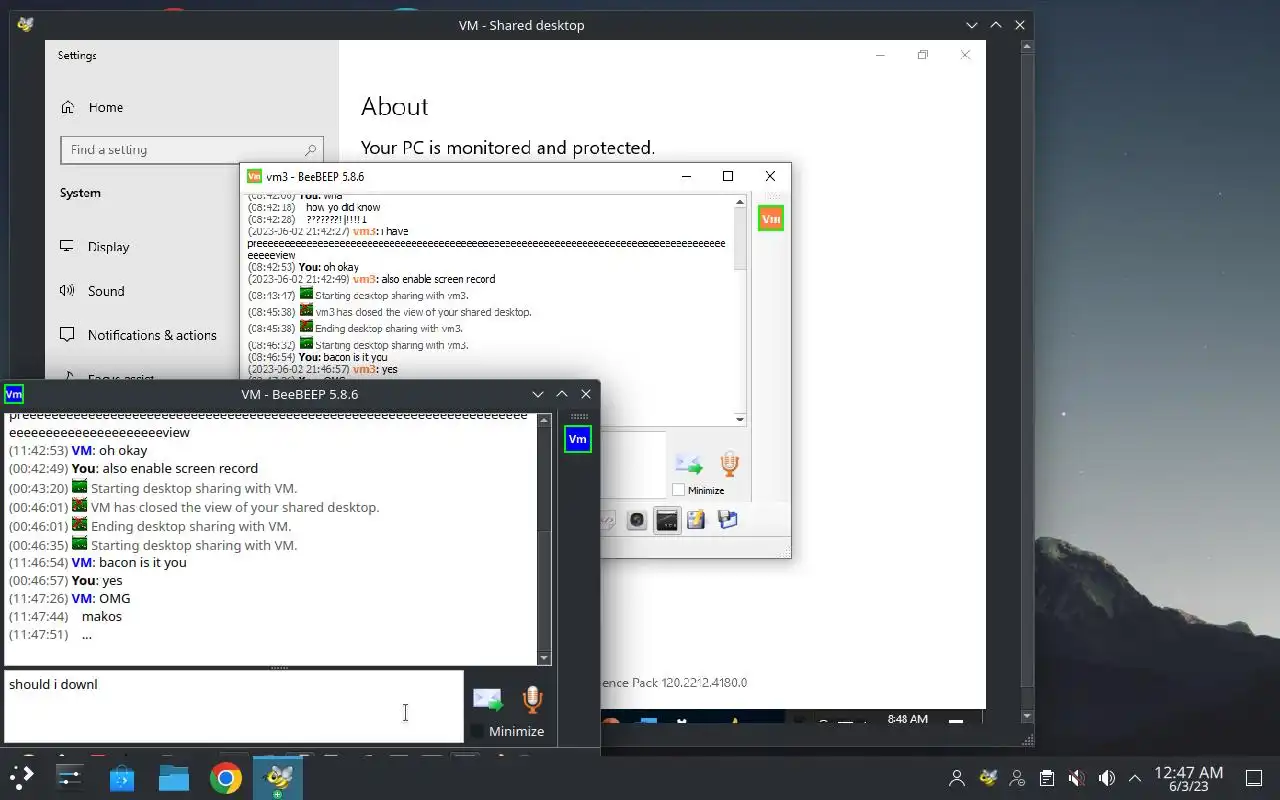1280x800 pixels.
Task: Open Dolphin file manager from taskbar
Action: 174,777
